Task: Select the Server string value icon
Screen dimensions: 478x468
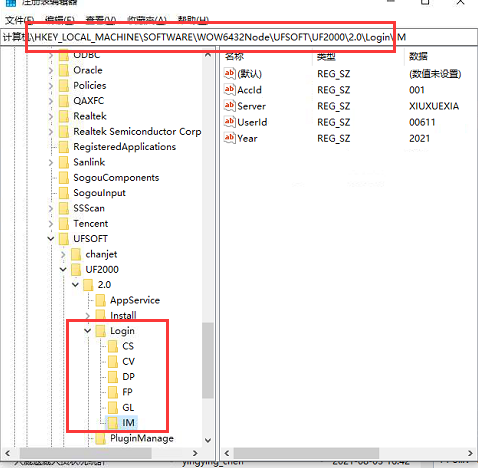Action: pyautogui.click(x=229, y=106)
